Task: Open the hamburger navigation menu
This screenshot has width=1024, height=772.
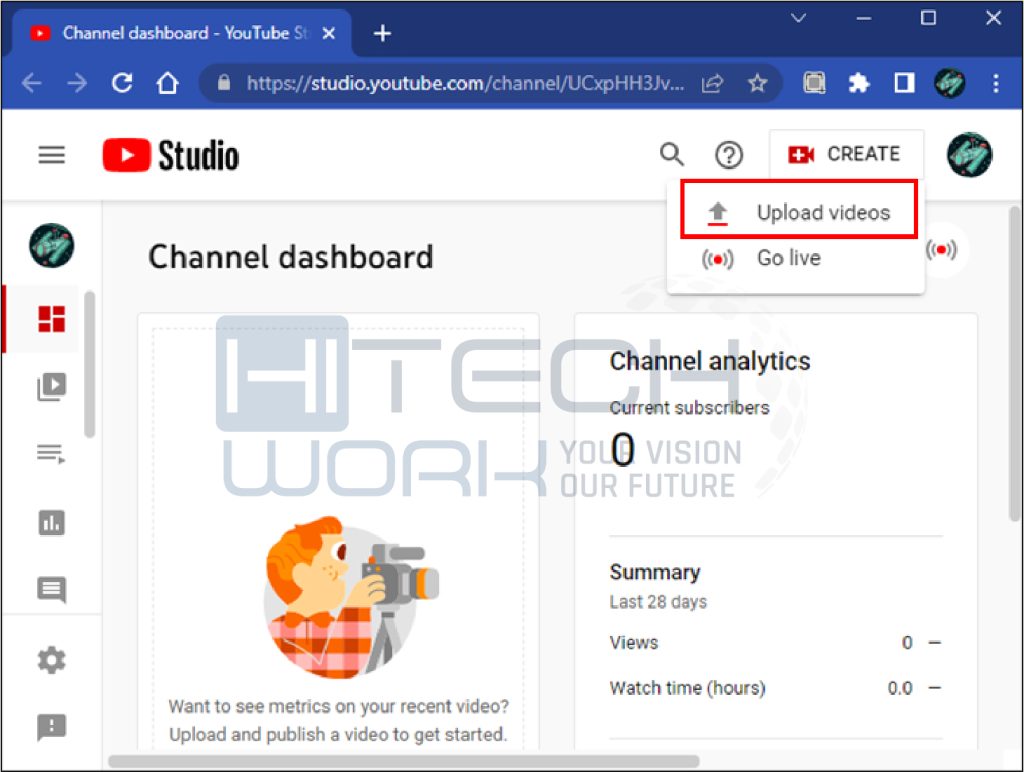Action: coord(52,155)
